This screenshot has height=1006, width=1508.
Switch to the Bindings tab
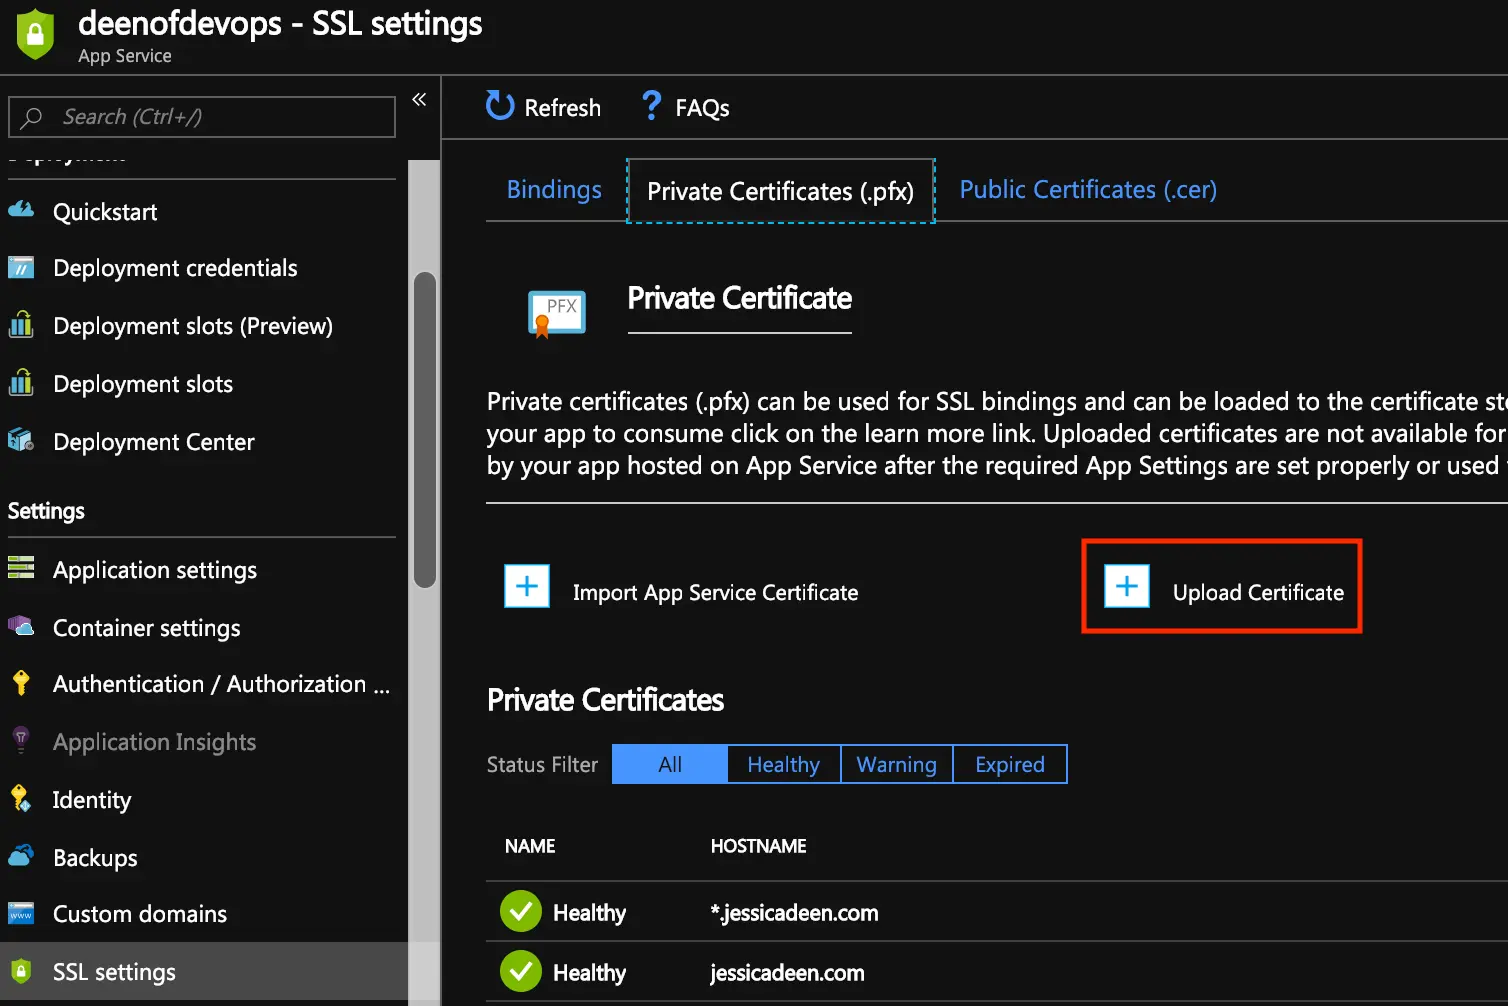pyautogui.click(x=553, y=189)
